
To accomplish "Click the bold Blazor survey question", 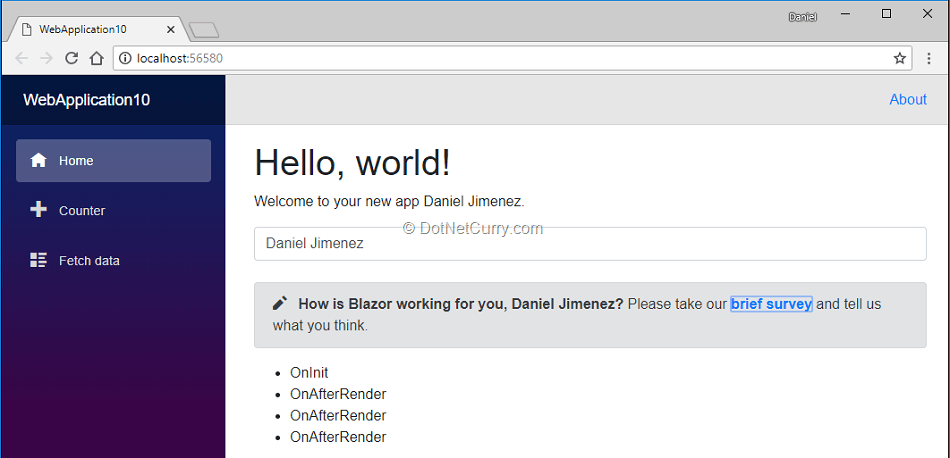I will click(x=460, y=304).
